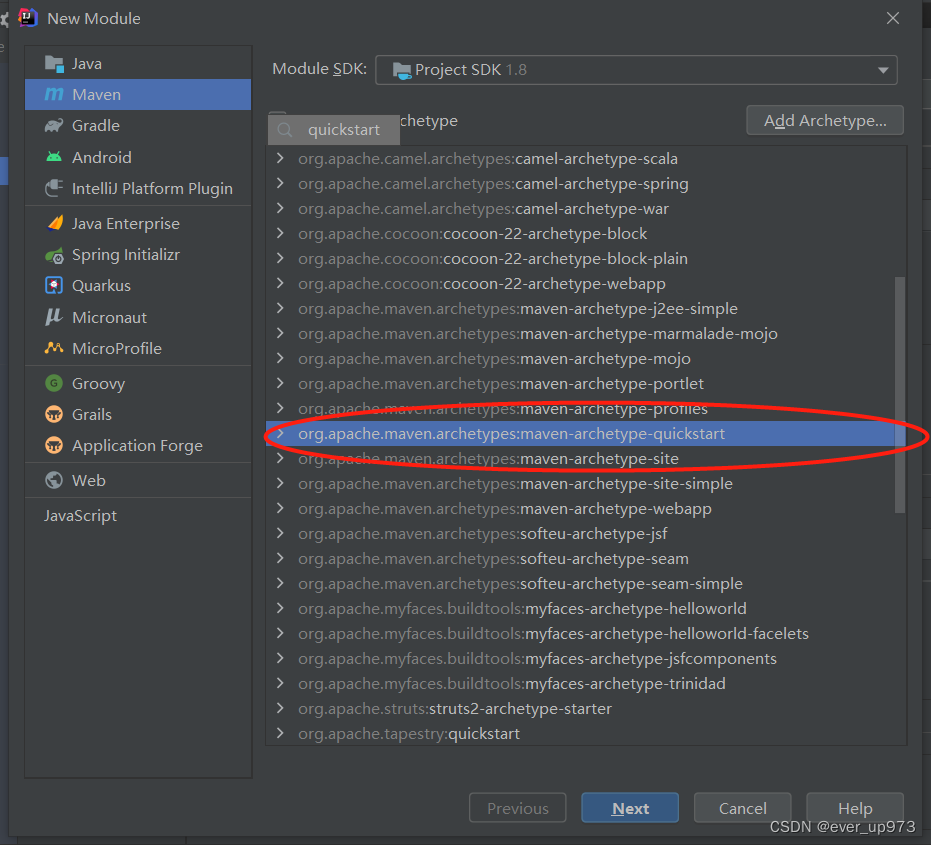Click the Maven 'm' icon
This screenshot has height=845, width=931.
point(54,94)
